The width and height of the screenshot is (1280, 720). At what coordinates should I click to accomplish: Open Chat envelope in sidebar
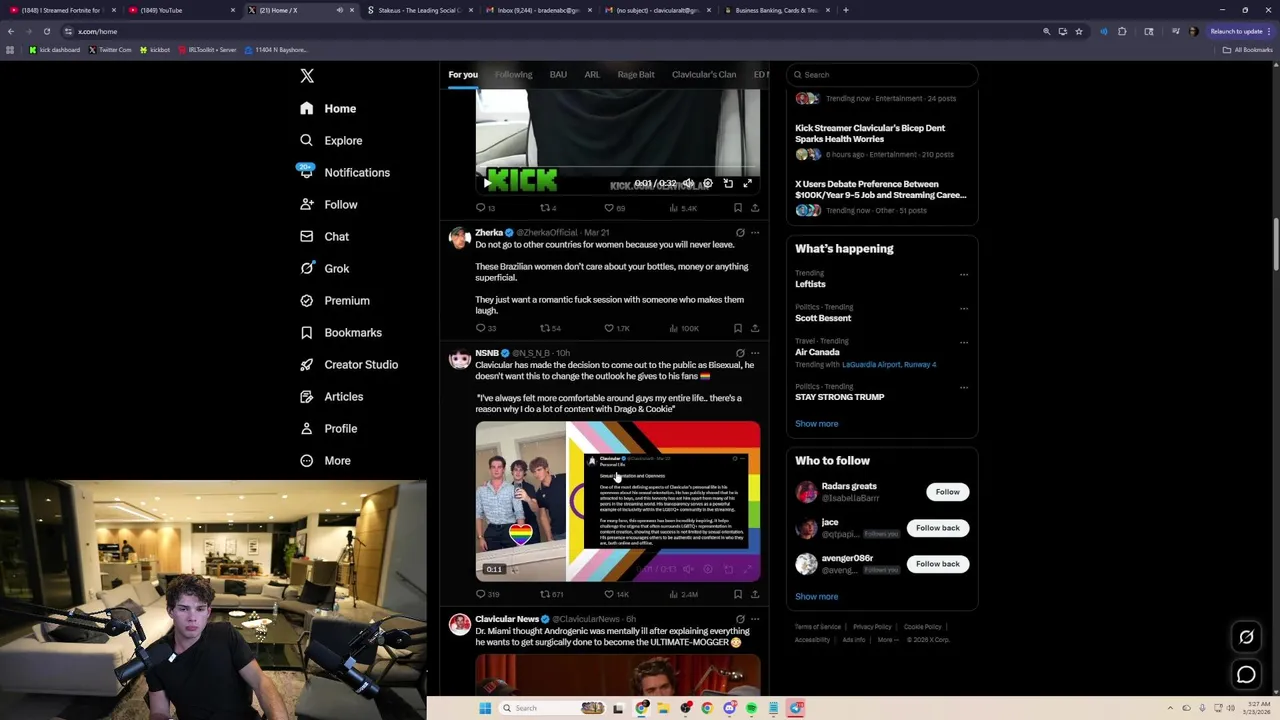[x=324, y=236]
